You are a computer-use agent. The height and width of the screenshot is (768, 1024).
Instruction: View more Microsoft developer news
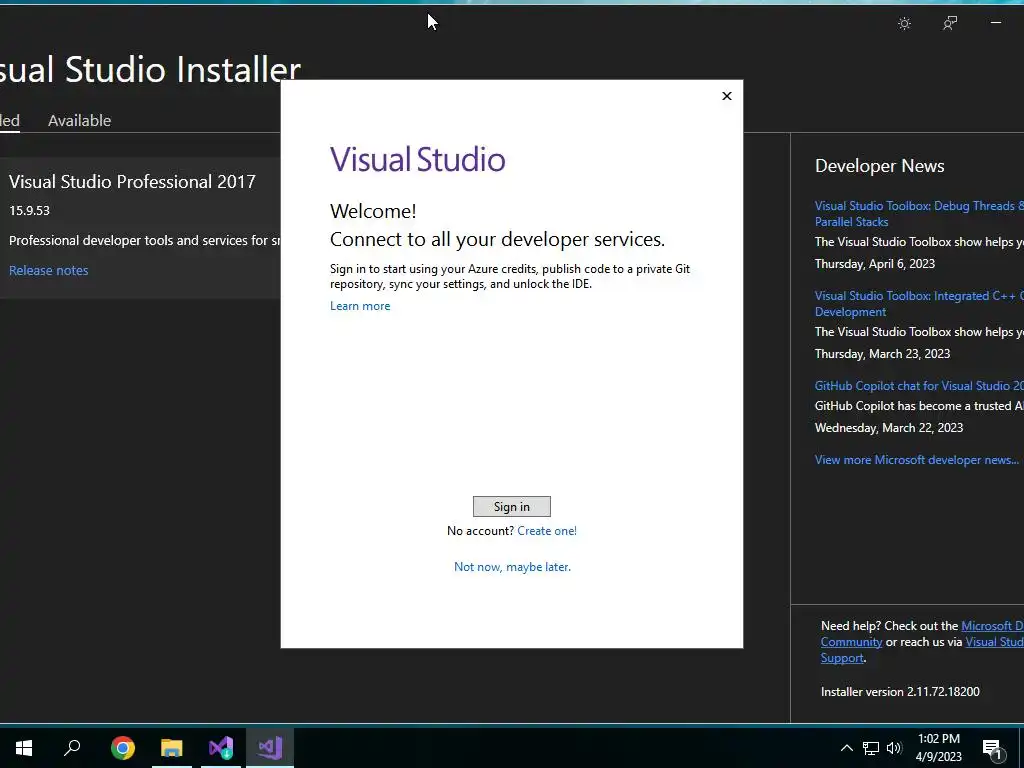[x=916, y=460]
